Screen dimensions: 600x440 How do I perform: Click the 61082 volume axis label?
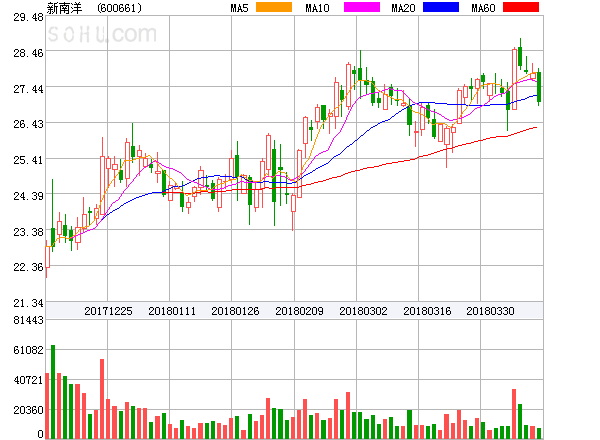pos(28,350)
